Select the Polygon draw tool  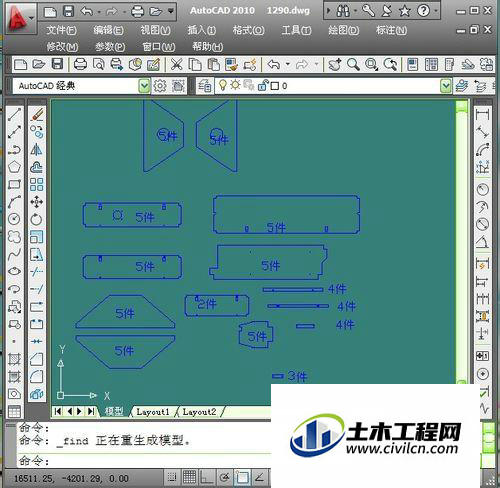click(x=14, y=167)
